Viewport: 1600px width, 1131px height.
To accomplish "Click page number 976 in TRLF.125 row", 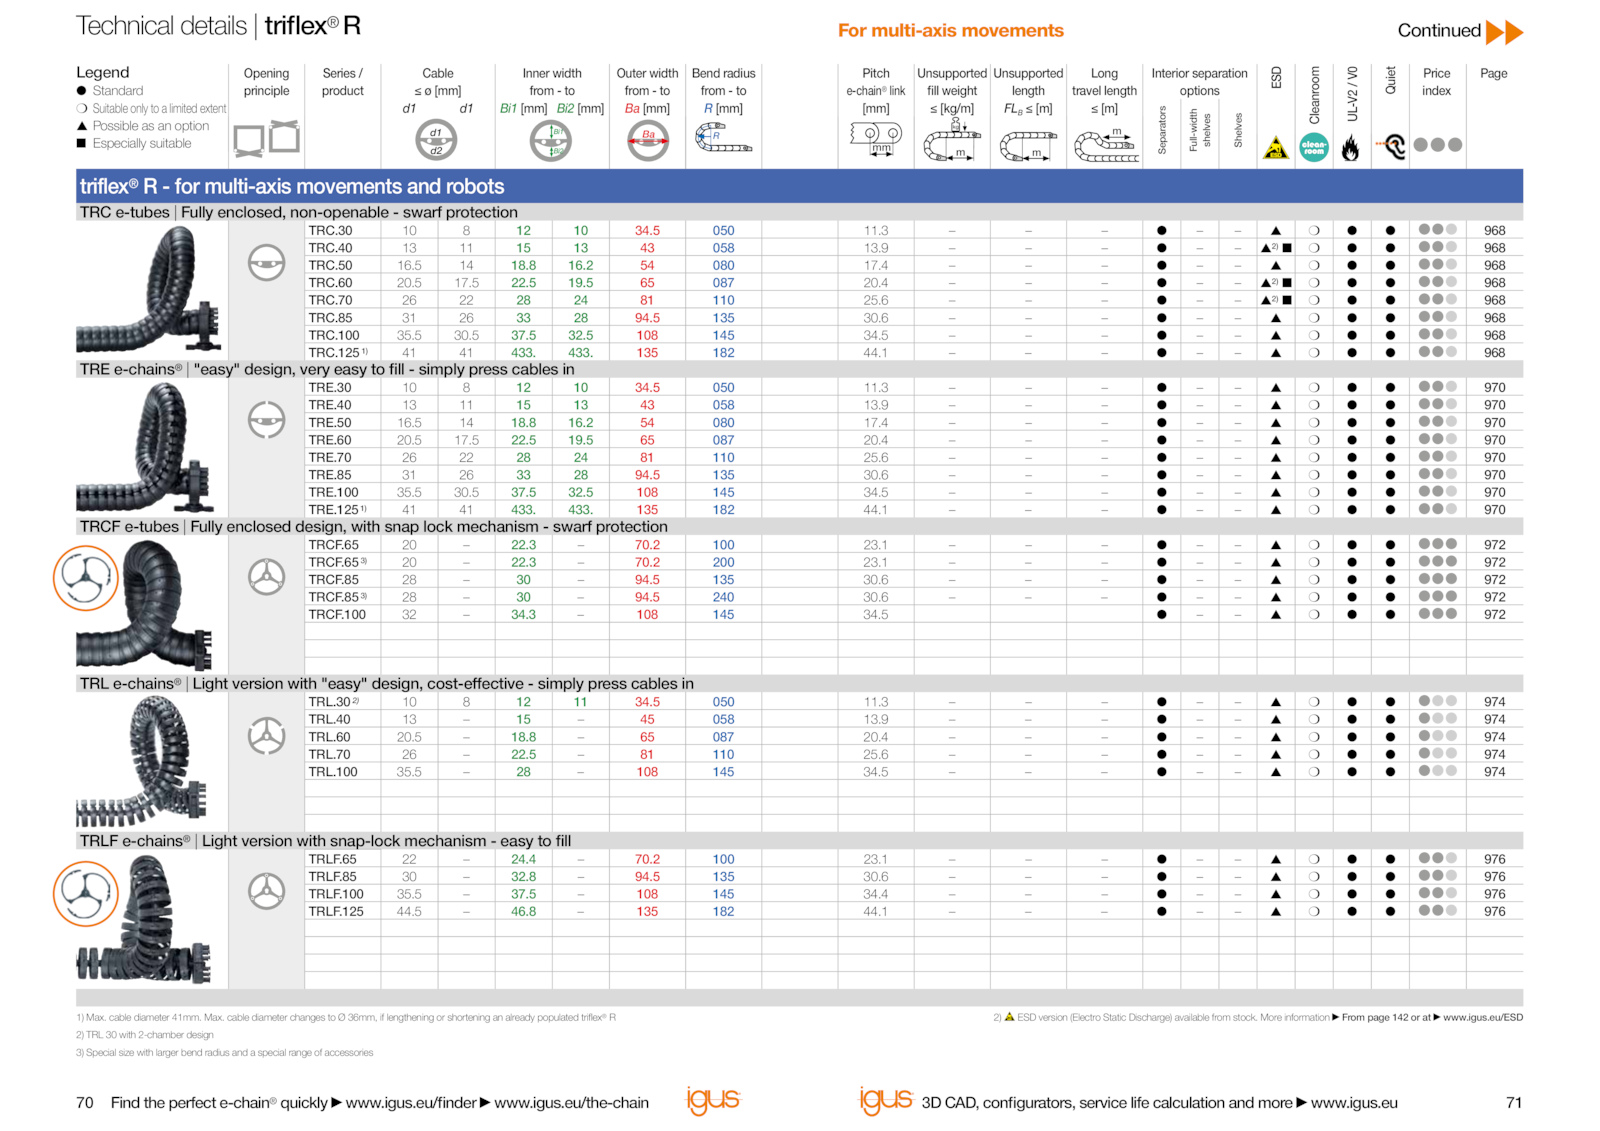I will pos(1494,912).
